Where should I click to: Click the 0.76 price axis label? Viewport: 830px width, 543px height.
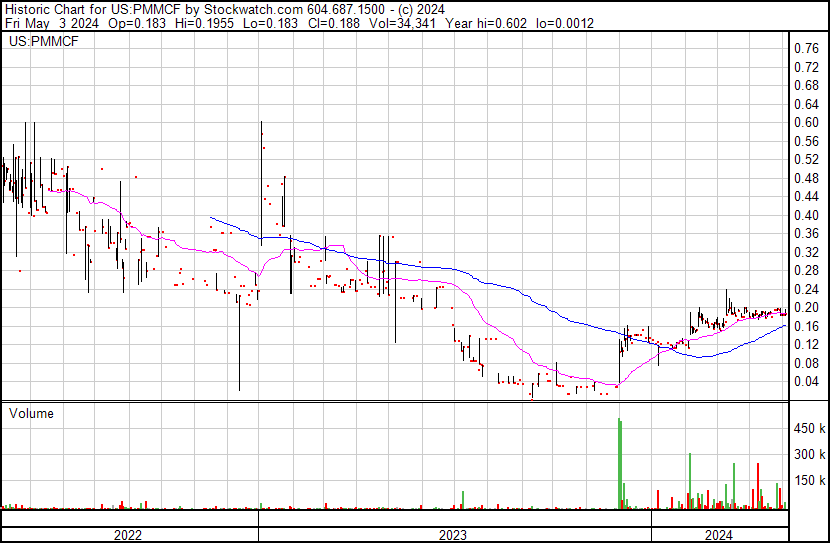[x=805, y=48]
